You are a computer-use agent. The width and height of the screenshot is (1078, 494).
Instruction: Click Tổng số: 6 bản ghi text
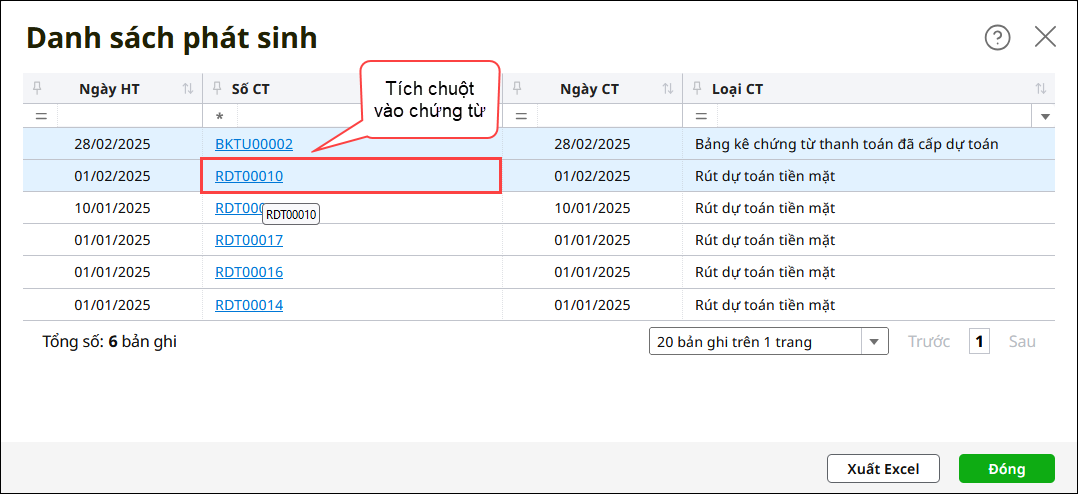109,341
